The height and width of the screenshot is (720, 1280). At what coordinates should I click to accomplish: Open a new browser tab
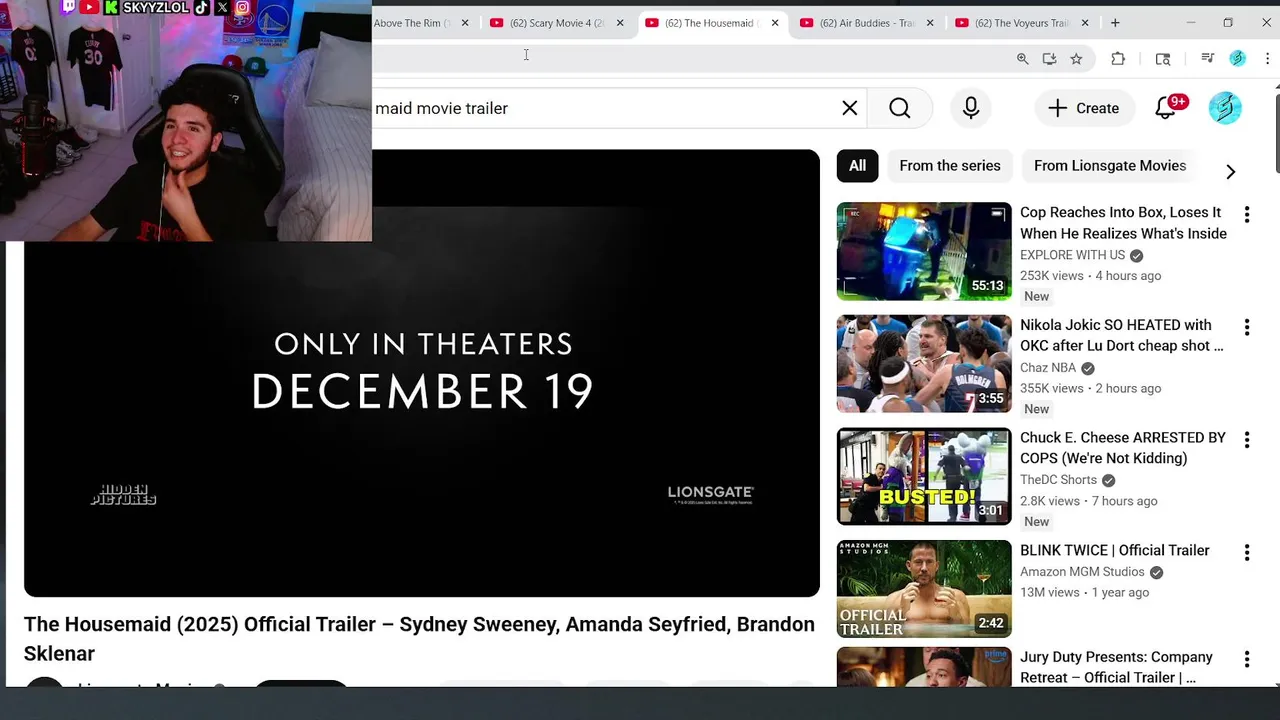tap(1115, 23)
